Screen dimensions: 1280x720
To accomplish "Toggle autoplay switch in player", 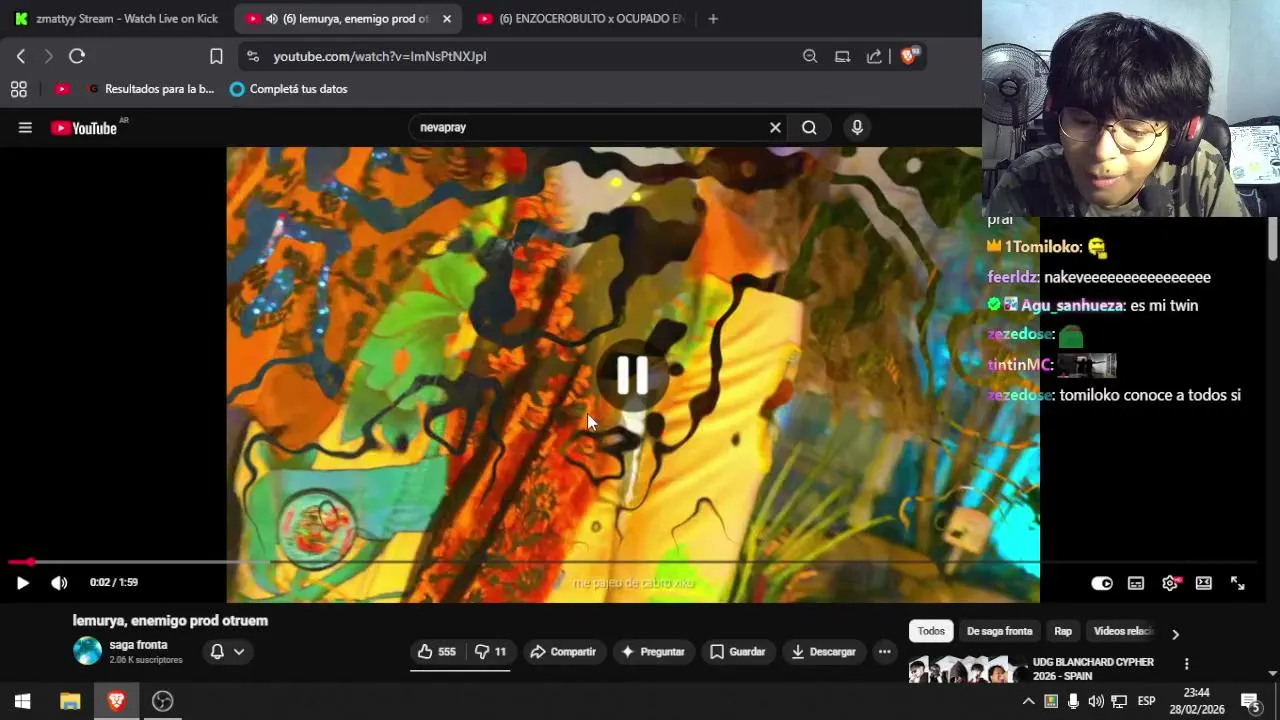I will coord(1102,583).
